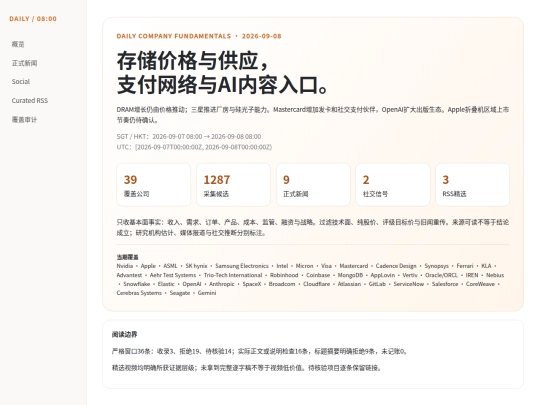Click Intel in the coverage list

[282, 266]
